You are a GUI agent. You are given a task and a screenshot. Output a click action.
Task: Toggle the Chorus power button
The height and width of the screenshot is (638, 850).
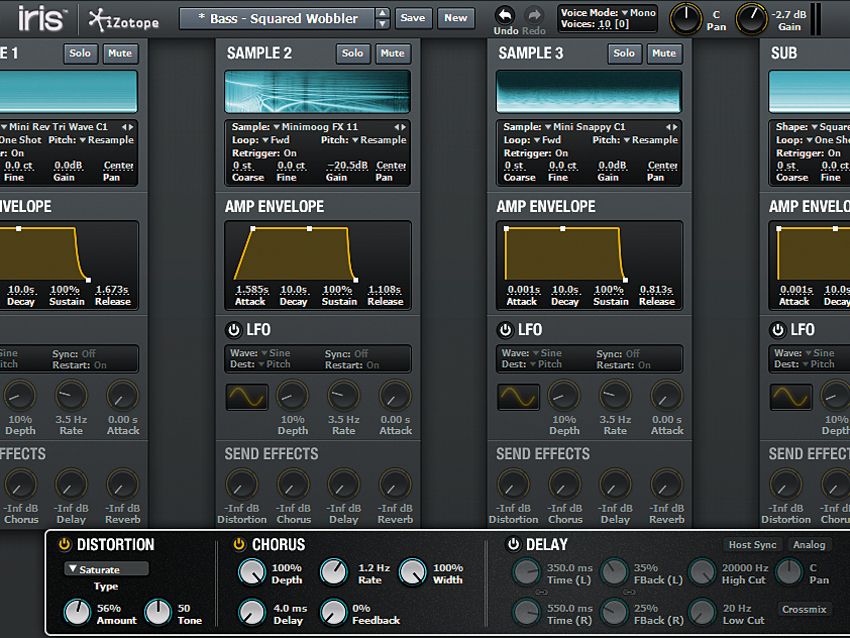(x=239, y=544)
